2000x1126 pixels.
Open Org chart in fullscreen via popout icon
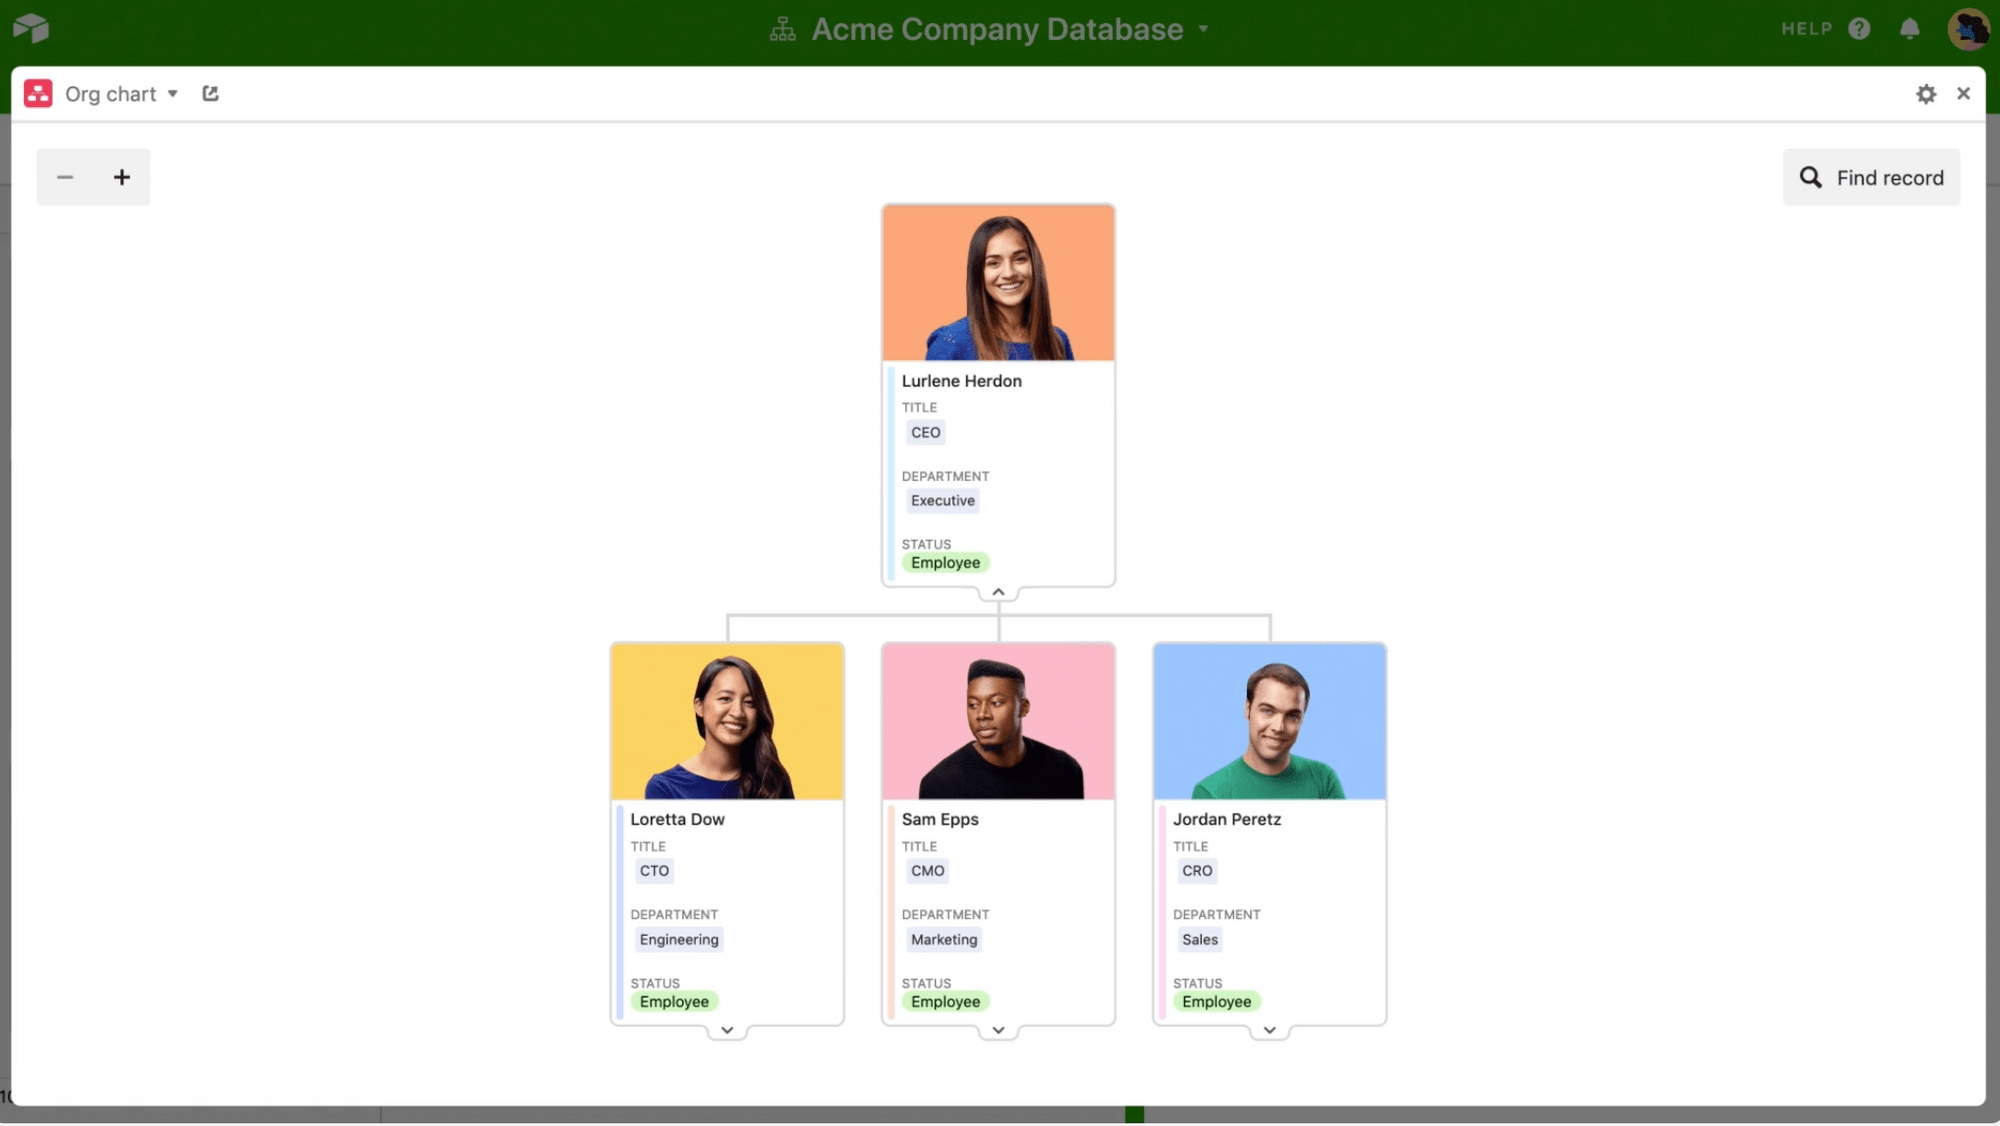[x=210, y=94]
